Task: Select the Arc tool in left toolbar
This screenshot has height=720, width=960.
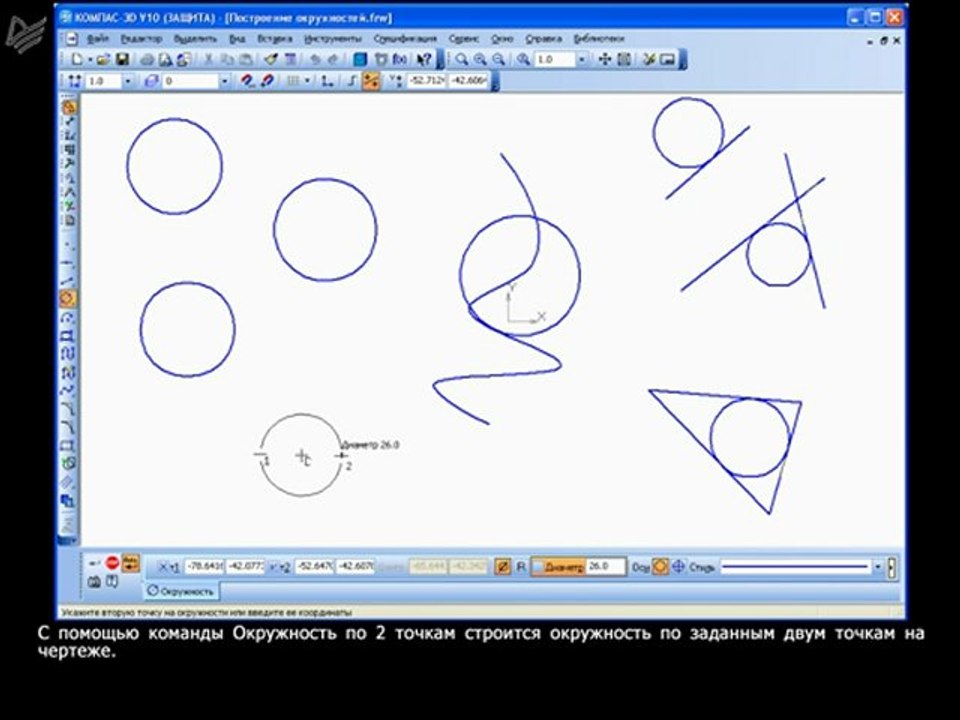Action: tap(68, 318)
